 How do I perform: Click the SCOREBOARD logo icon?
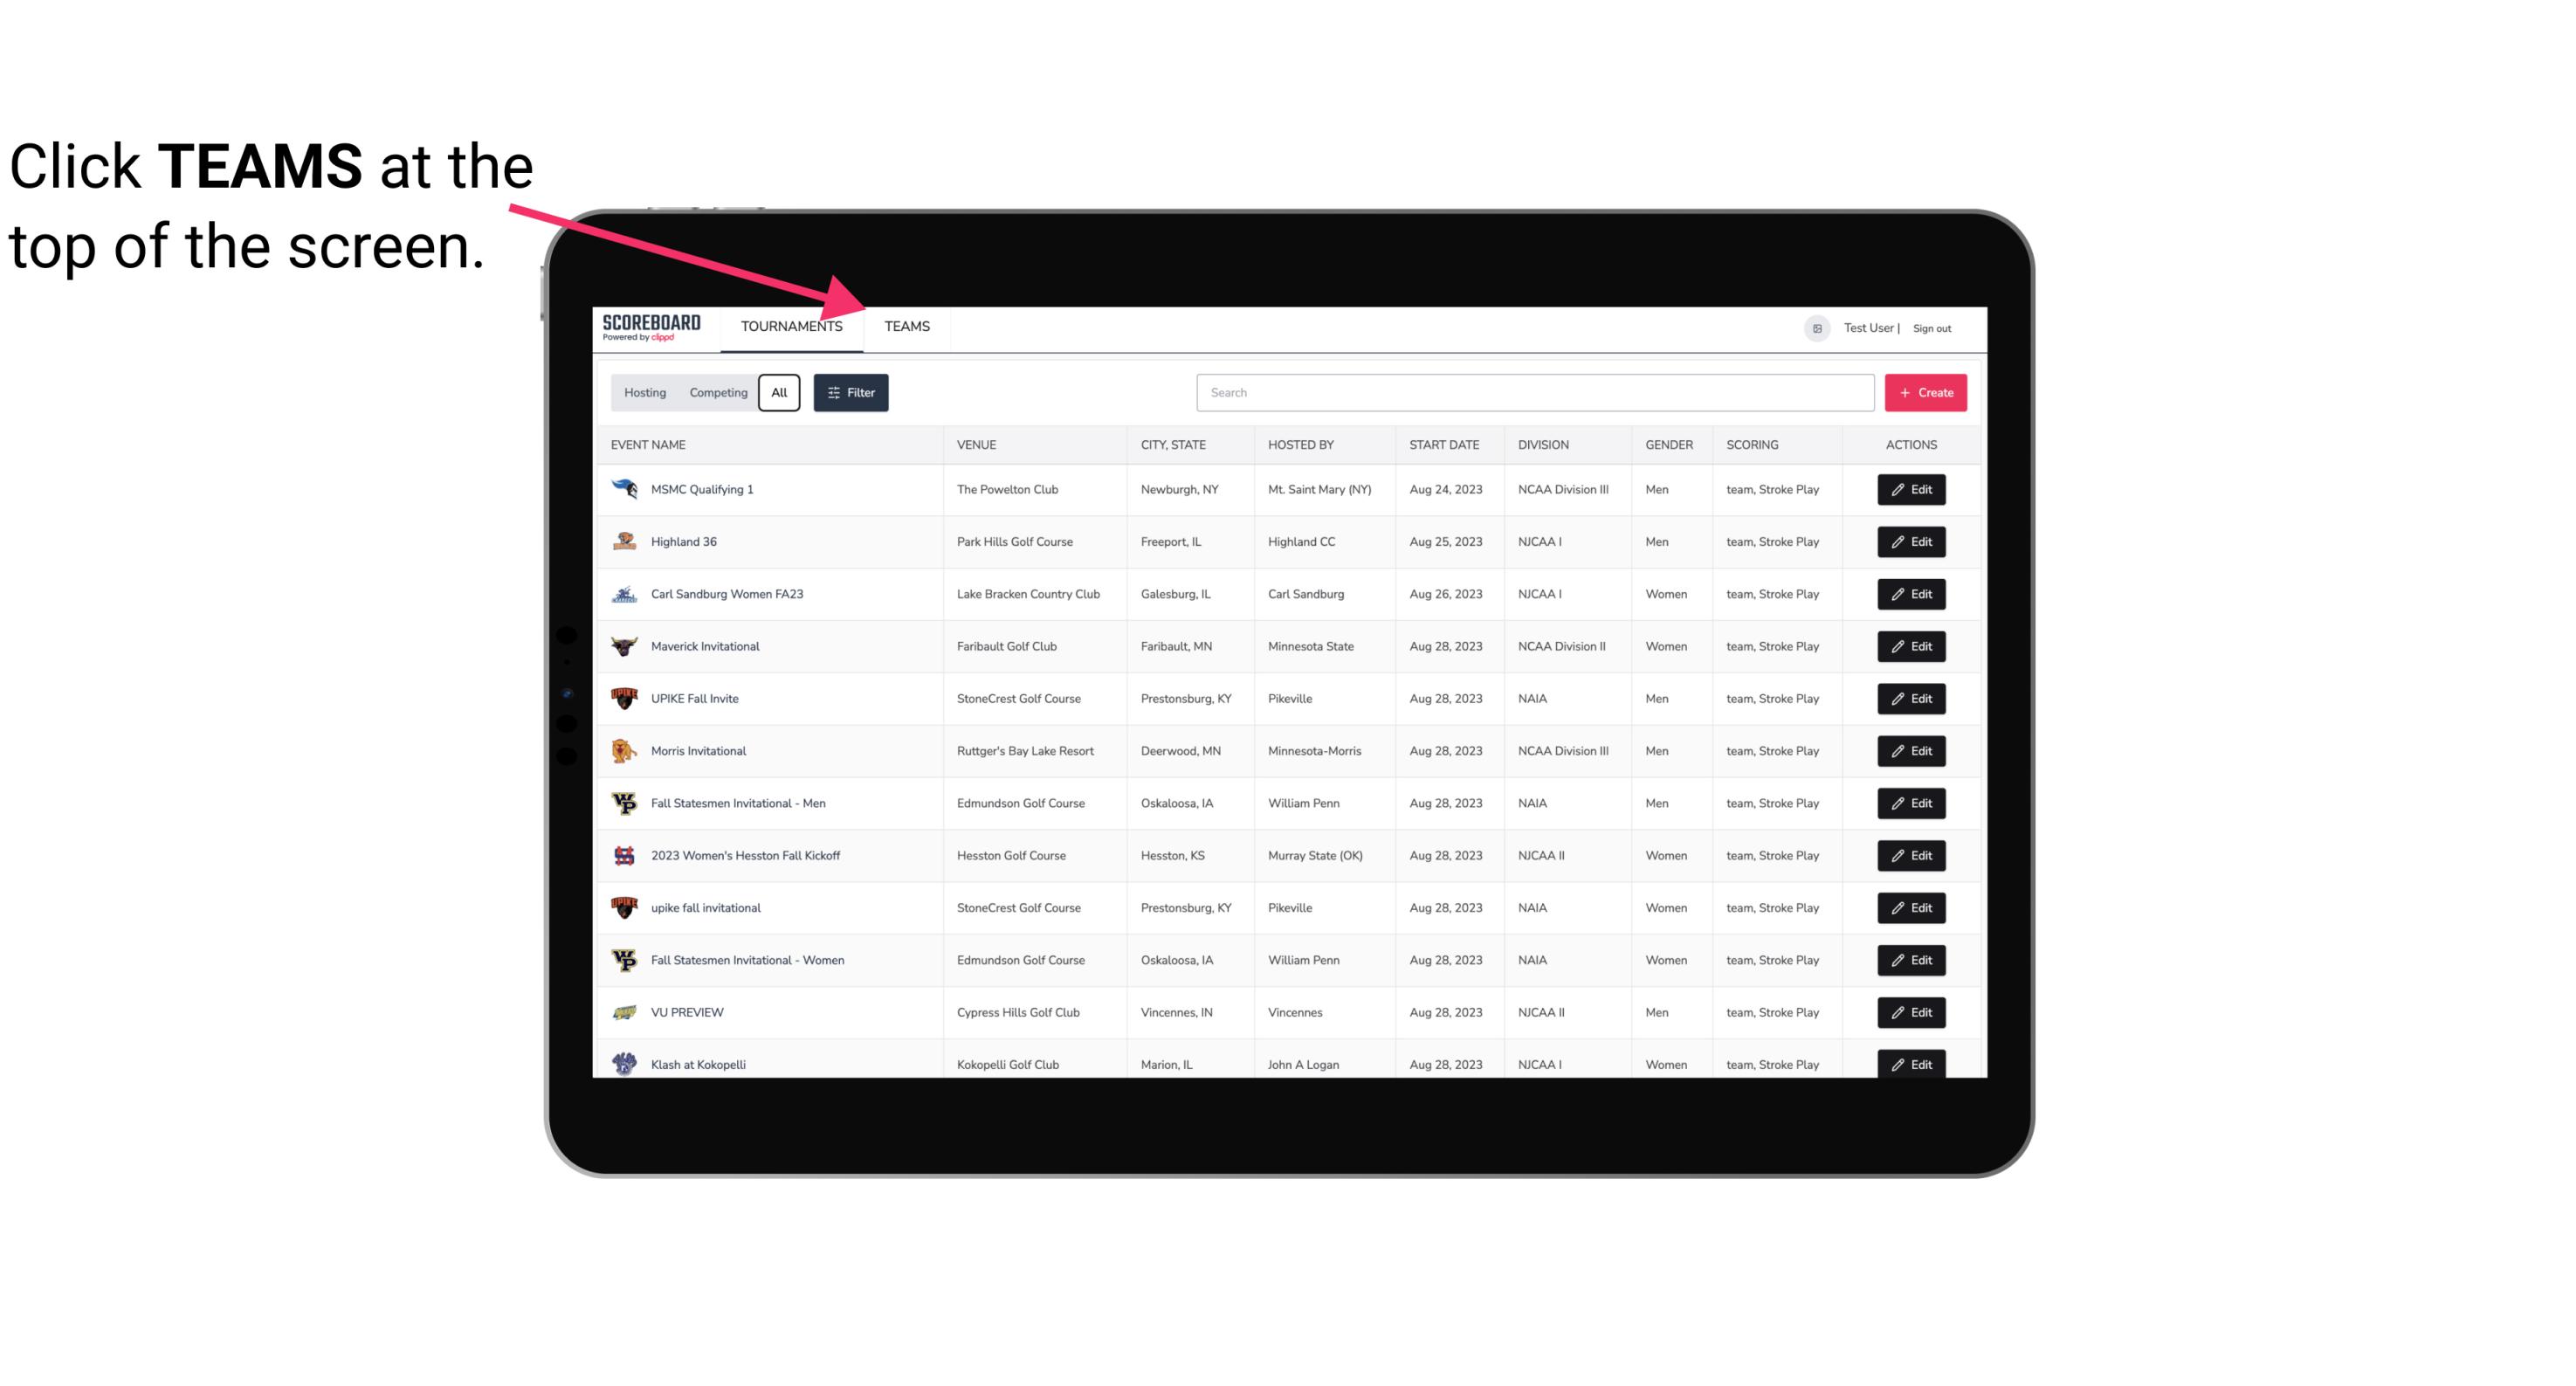click(x=648, y=326)
